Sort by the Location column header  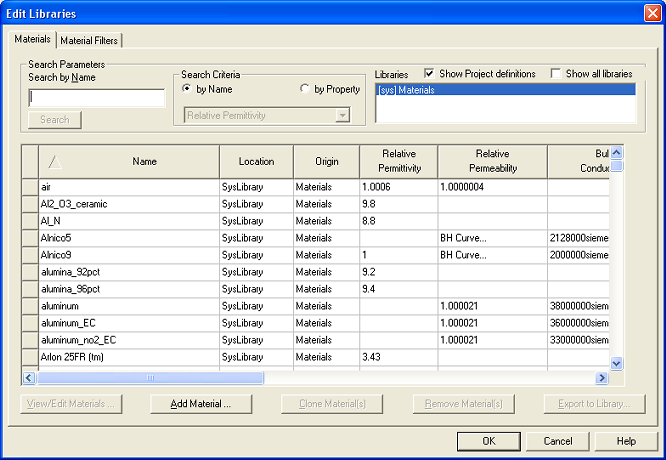(256, 161)
